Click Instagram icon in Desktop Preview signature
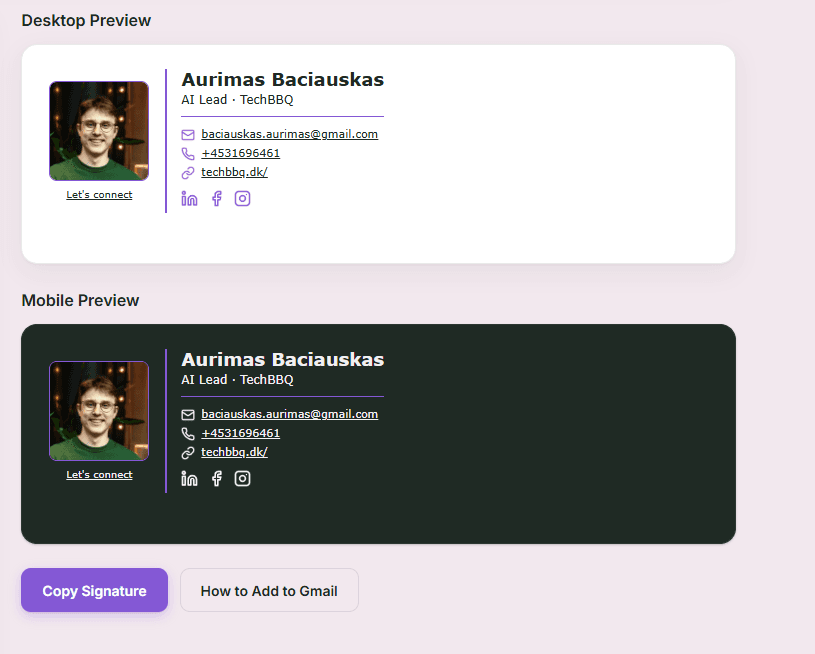 coord(242,199)
